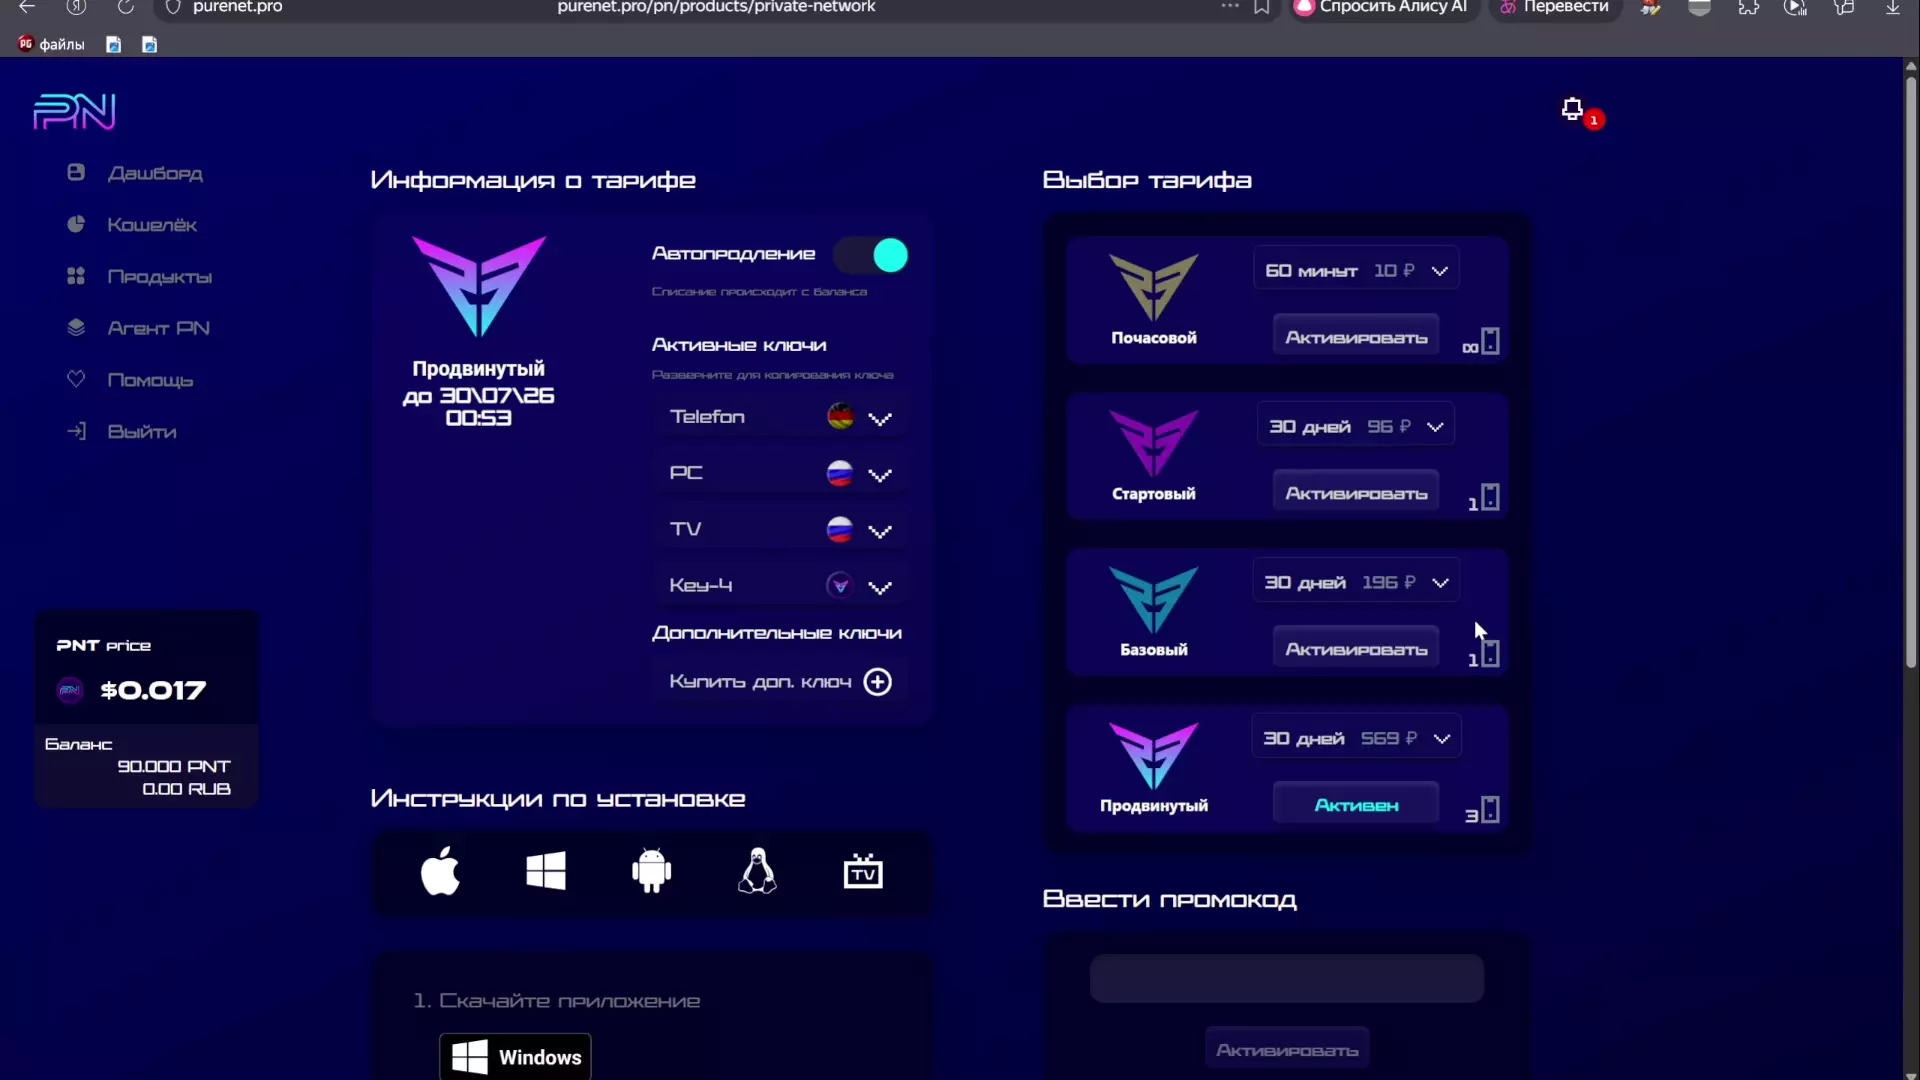
Task: Click the promo code input field
Action: point(1286,978)
